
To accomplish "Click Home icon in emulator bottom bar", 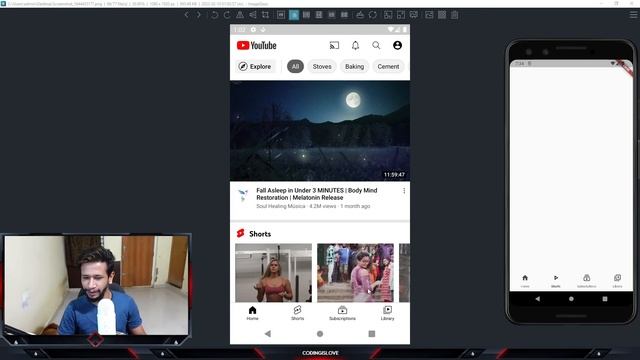I will click(525, 278).
